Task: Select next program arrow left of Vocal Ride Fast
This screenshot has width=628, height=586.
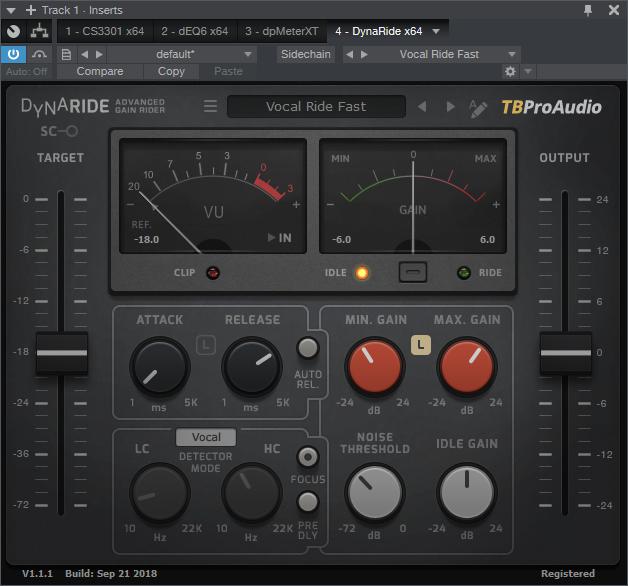Action: (364, 54)
